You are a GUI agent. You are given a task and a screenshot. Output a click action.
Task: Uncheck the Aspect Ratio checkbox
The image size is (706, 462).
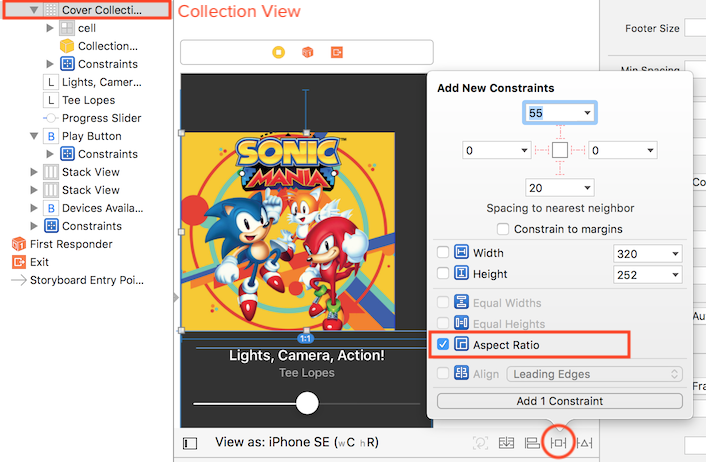(443, 344)
